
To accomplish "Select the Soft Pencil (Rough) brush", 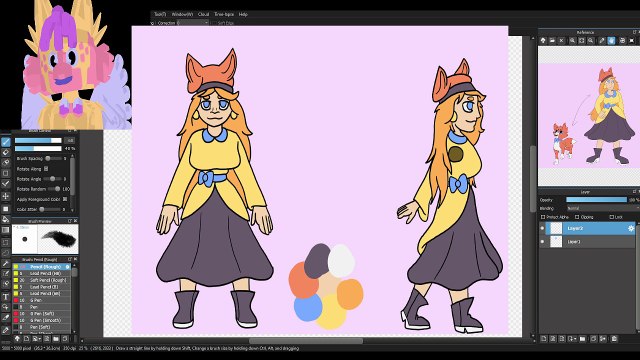I will click(x=41, y=280).
